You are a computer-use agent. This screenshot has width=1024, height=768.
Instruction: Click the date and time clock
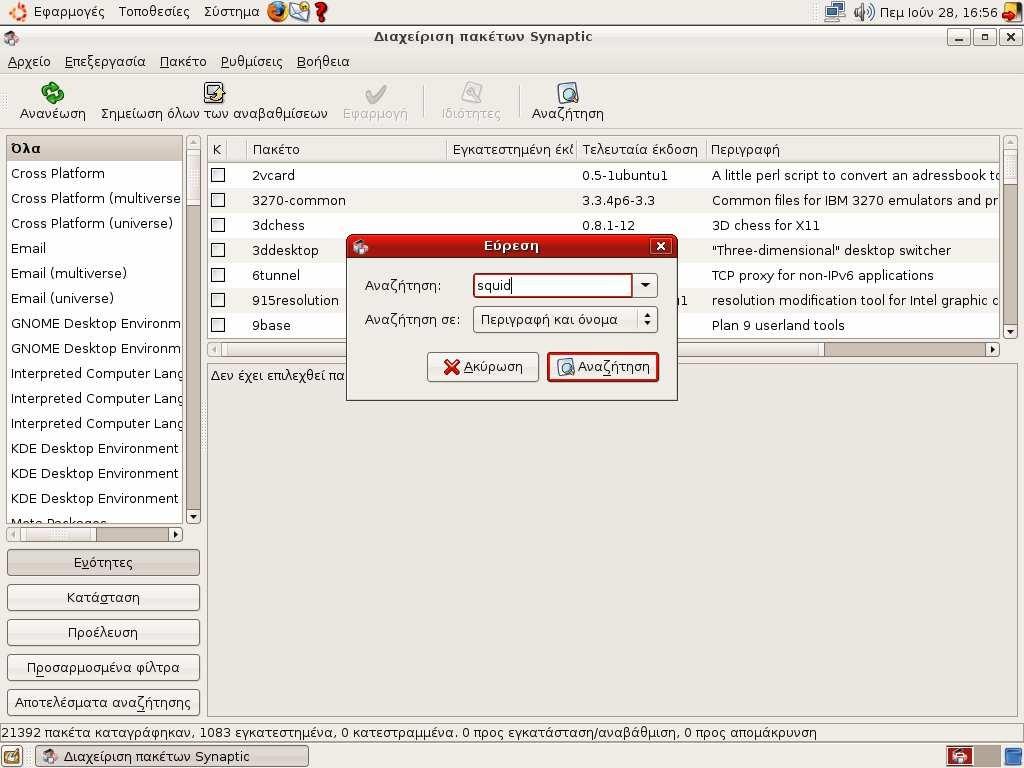click(938, 12)
